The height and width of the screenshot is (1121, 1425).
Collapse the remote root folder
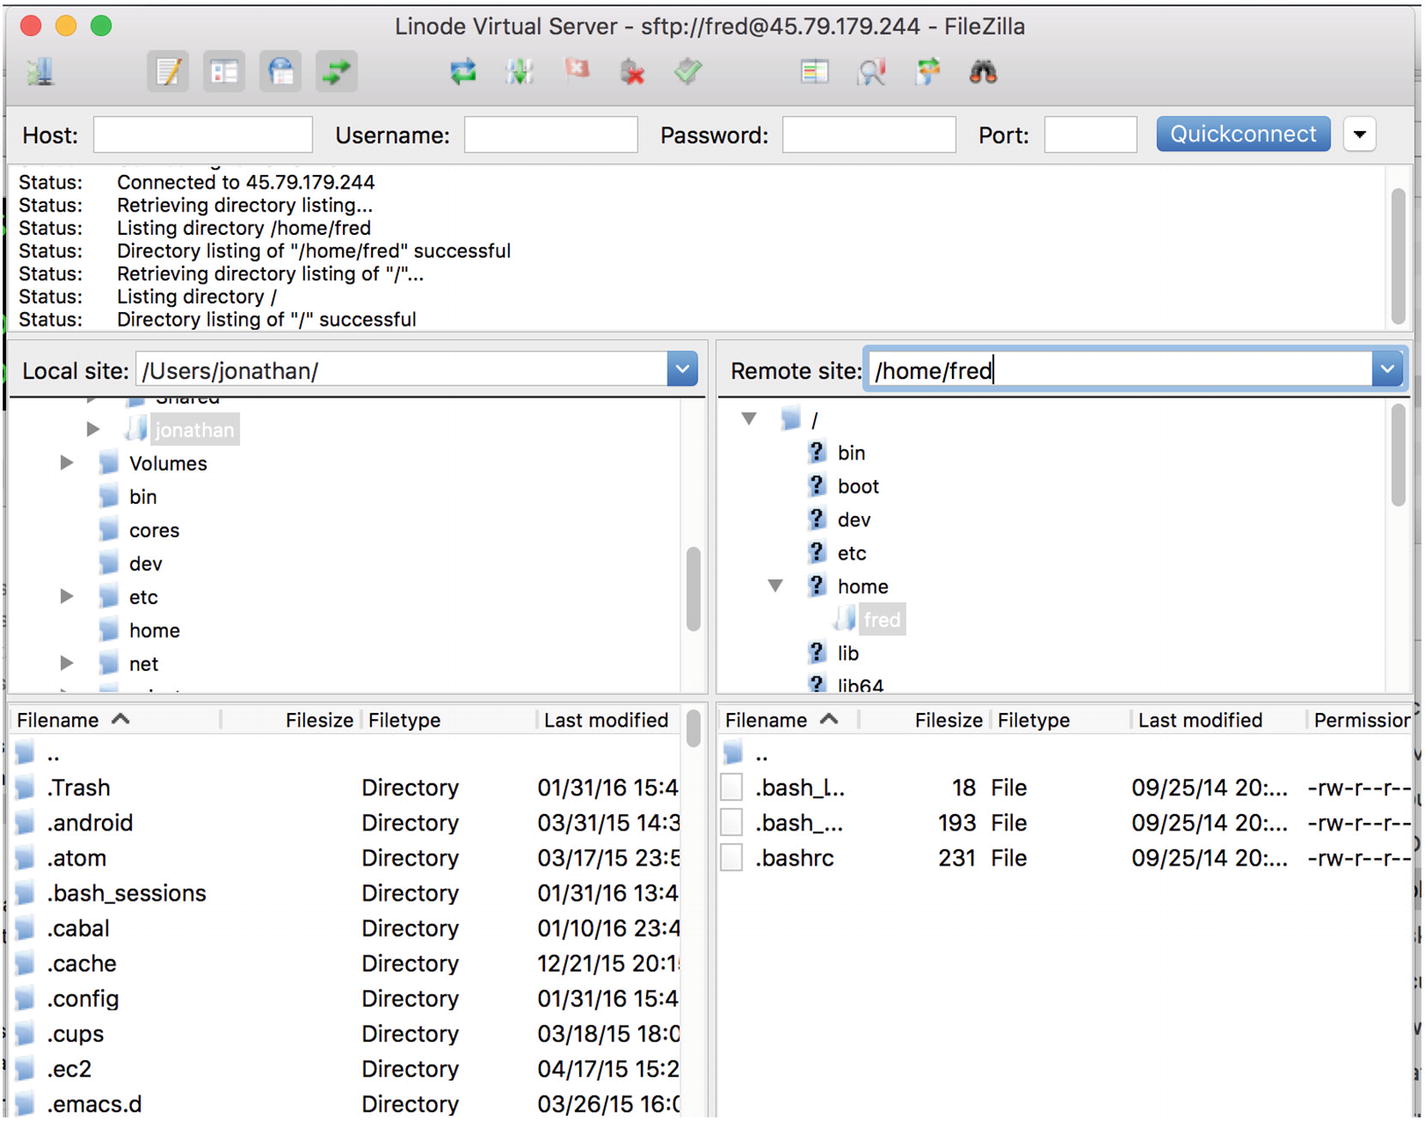click(749, 419)
